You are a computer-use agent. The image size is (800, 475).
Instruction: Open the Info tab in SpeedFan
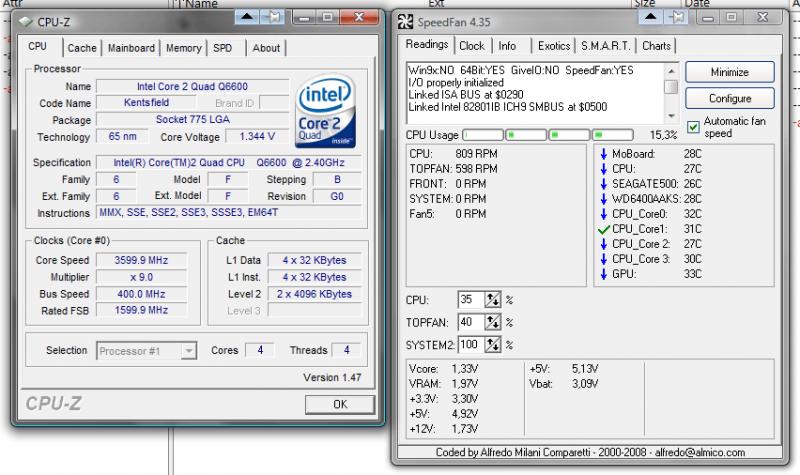(507, 46)
